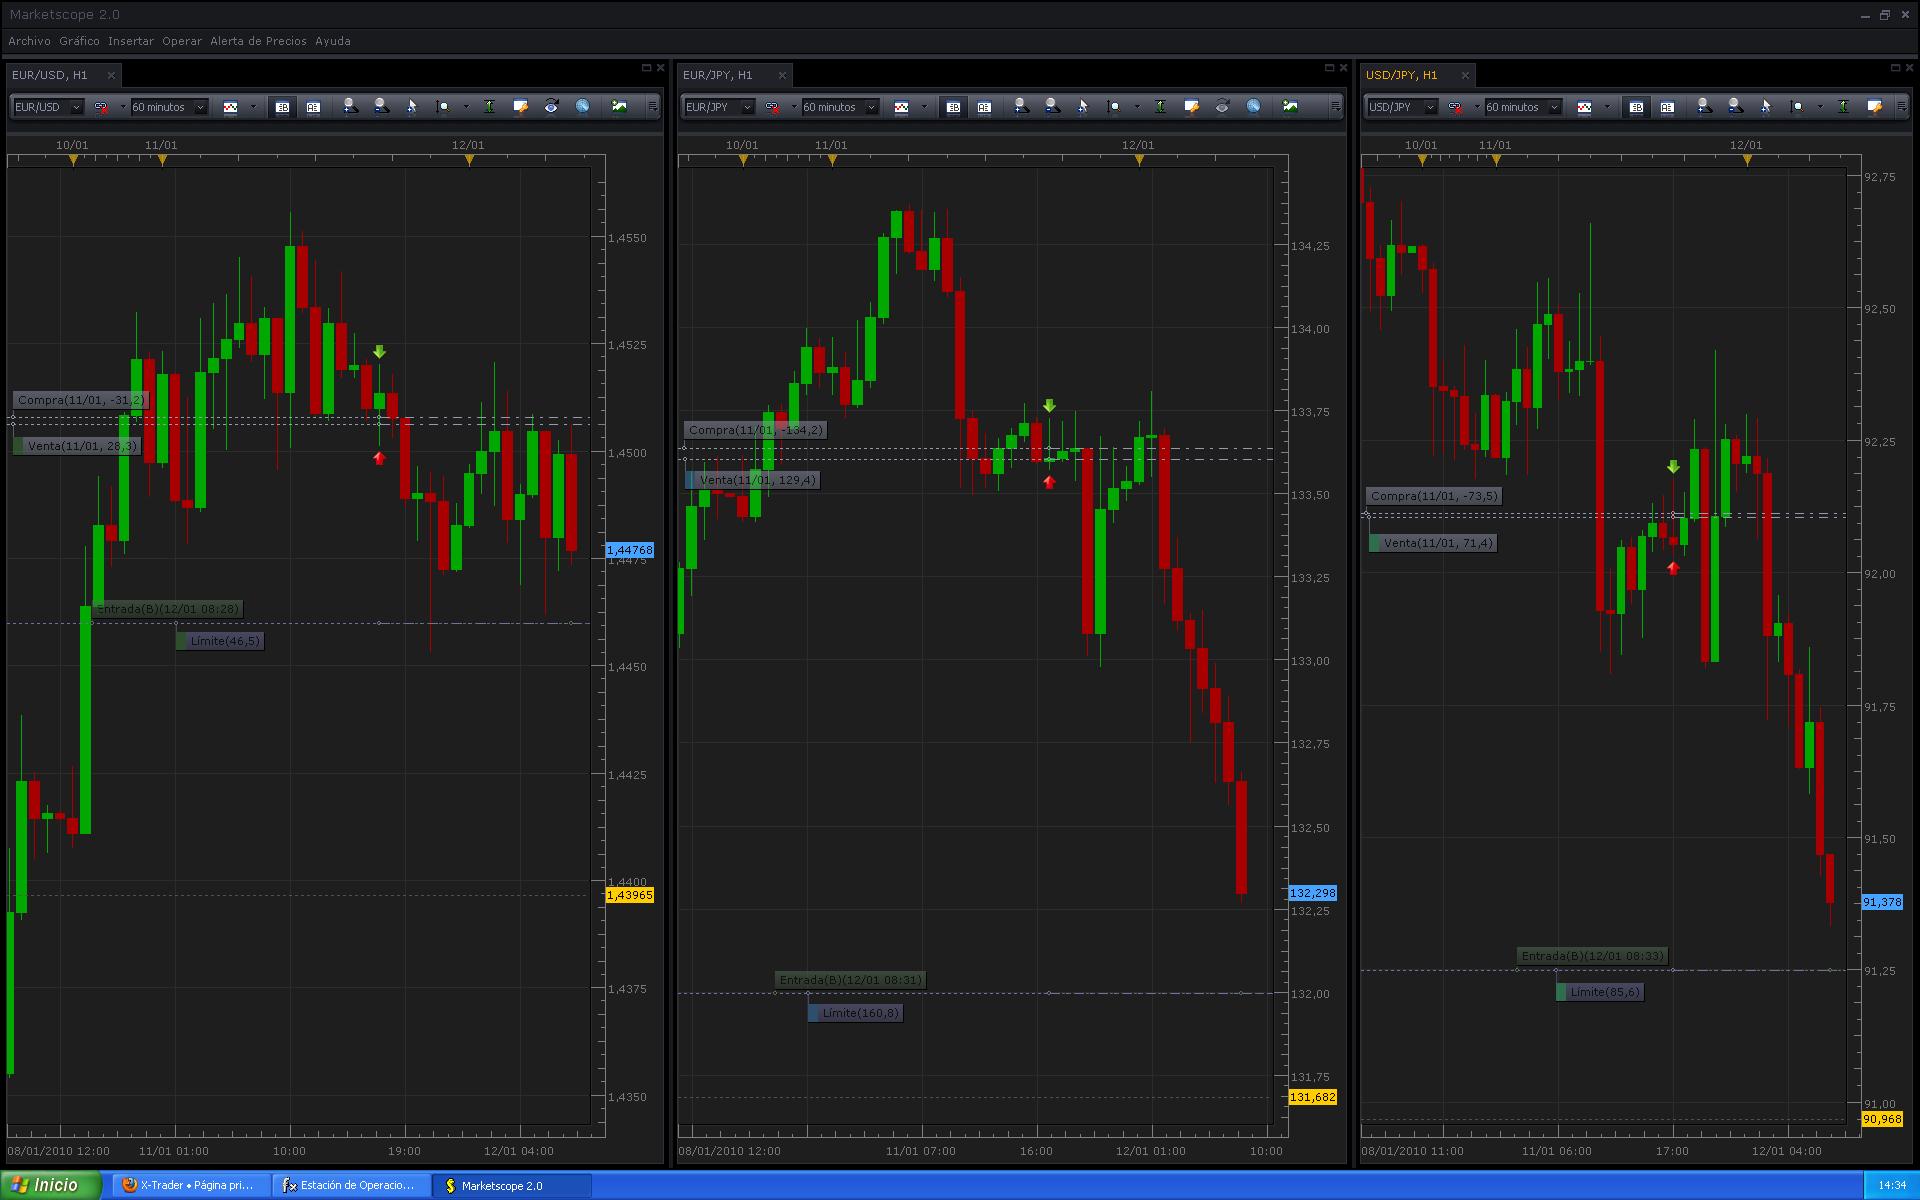Click the globe icon in EUR/JPY toolbar
This screenshot has width=1920, height=1200.
click(1253, 106)
